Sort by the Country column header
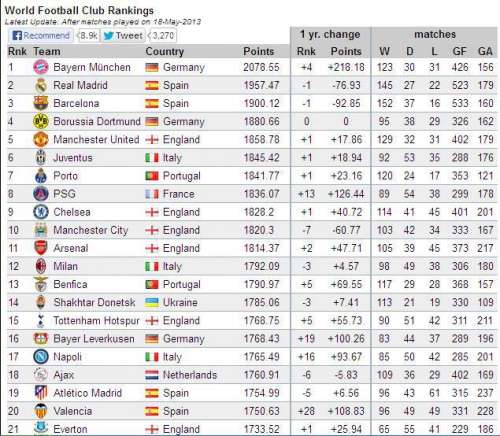The image size is (500, 436). [165, 51]
